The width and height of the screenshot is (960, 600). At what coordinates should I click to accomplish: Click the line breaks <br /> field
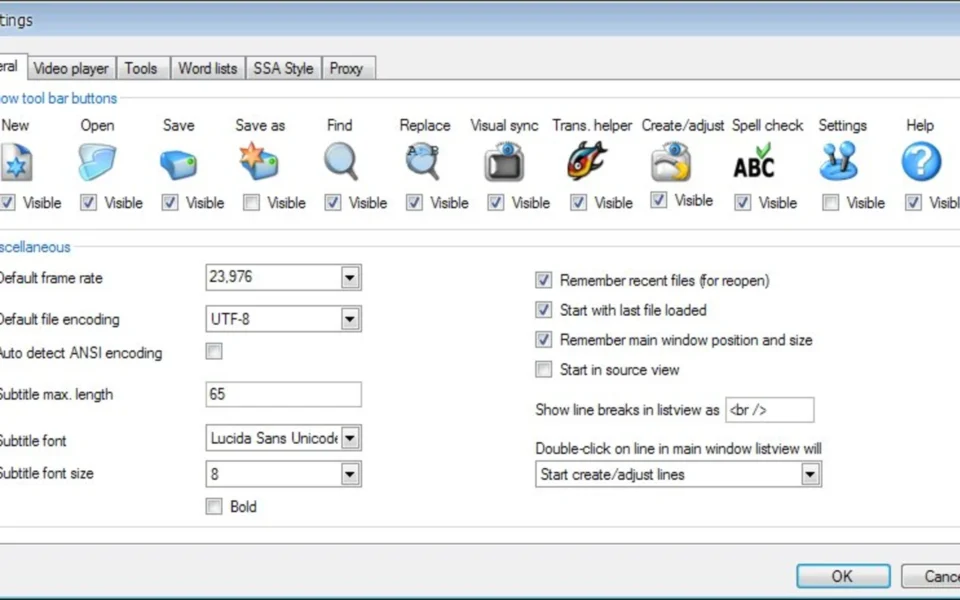pos(770,410)
